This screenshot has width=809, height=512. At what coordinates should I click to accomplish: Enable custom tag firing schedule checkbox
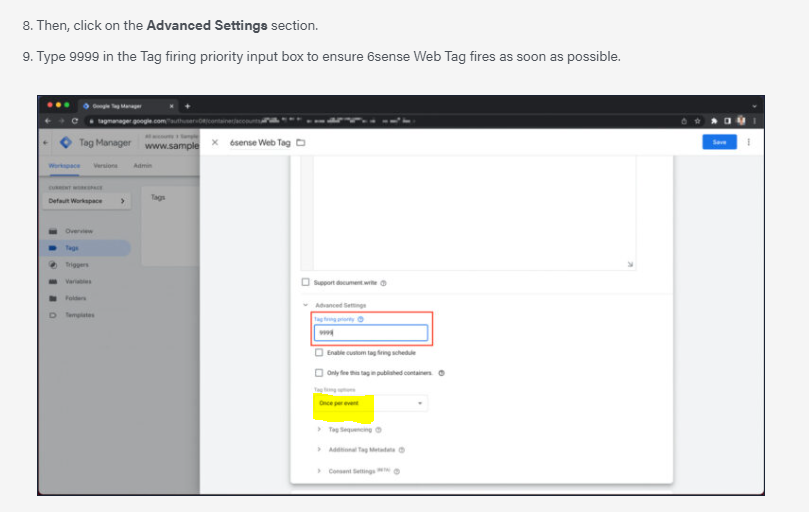coord(319,353)
